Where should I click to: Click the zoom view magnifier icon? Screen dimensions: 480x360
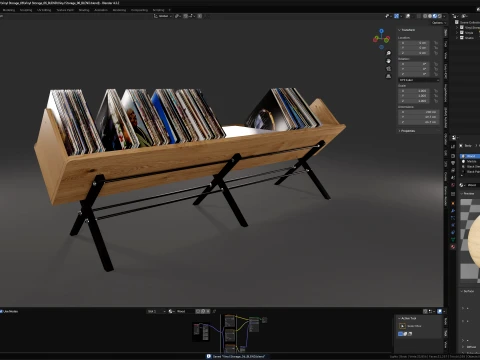click(388, 53)
